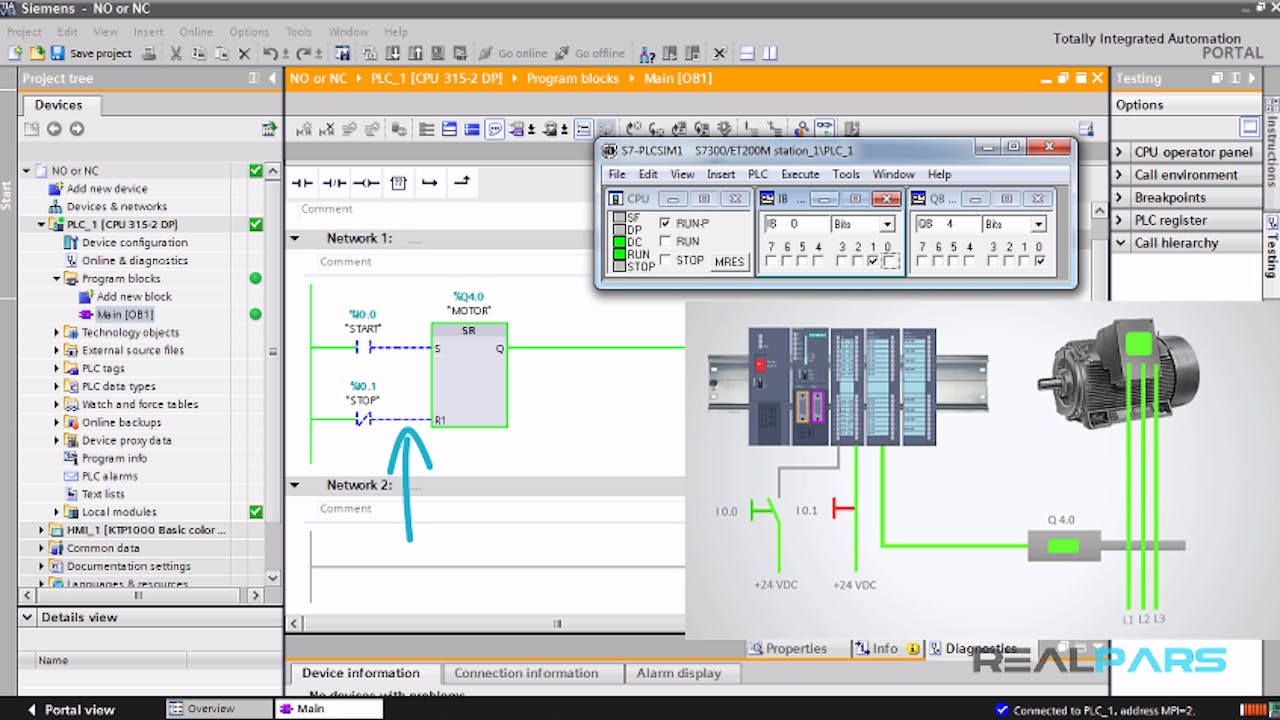Switch to the Alarm display tab

point(679,673)
